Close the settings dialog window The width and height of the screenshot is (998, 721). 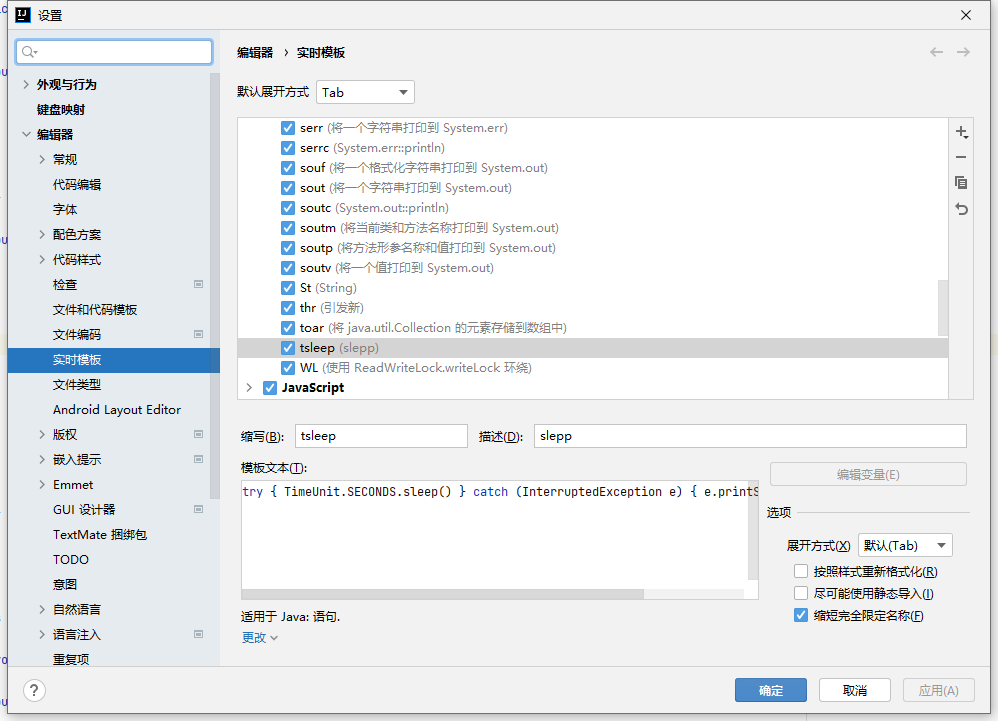(966, 15)
